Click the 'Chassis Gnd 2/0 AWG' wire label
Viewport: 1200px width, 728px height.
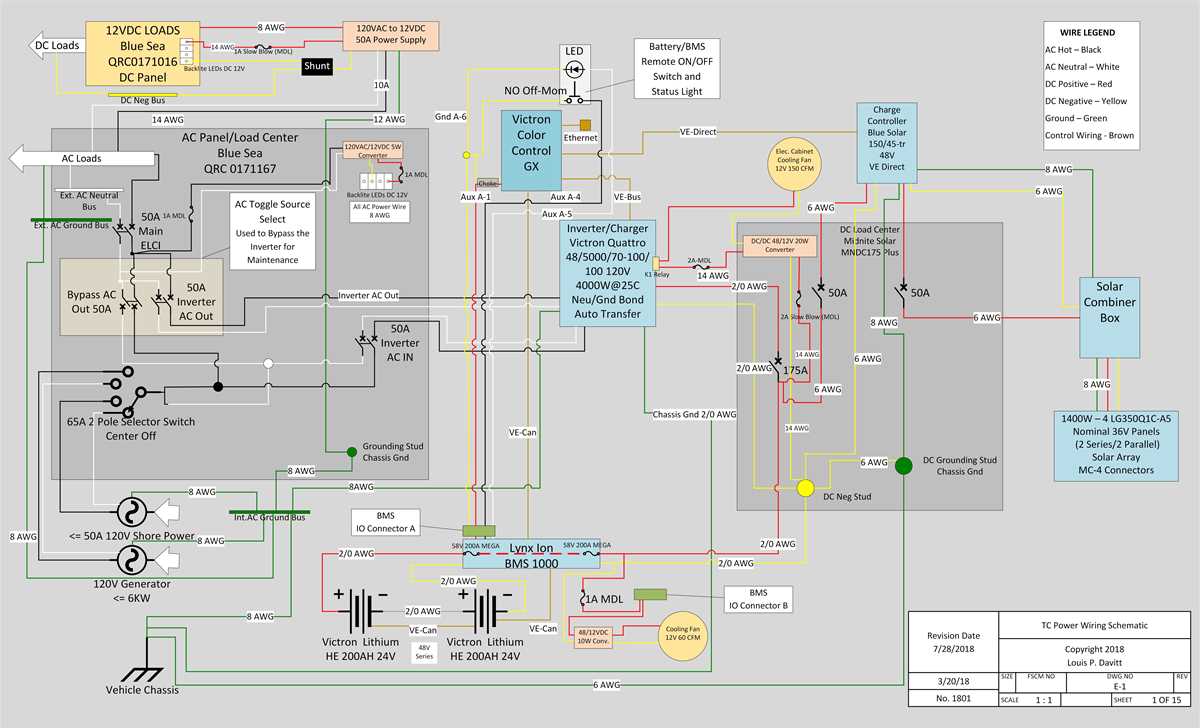coord(694,414)
